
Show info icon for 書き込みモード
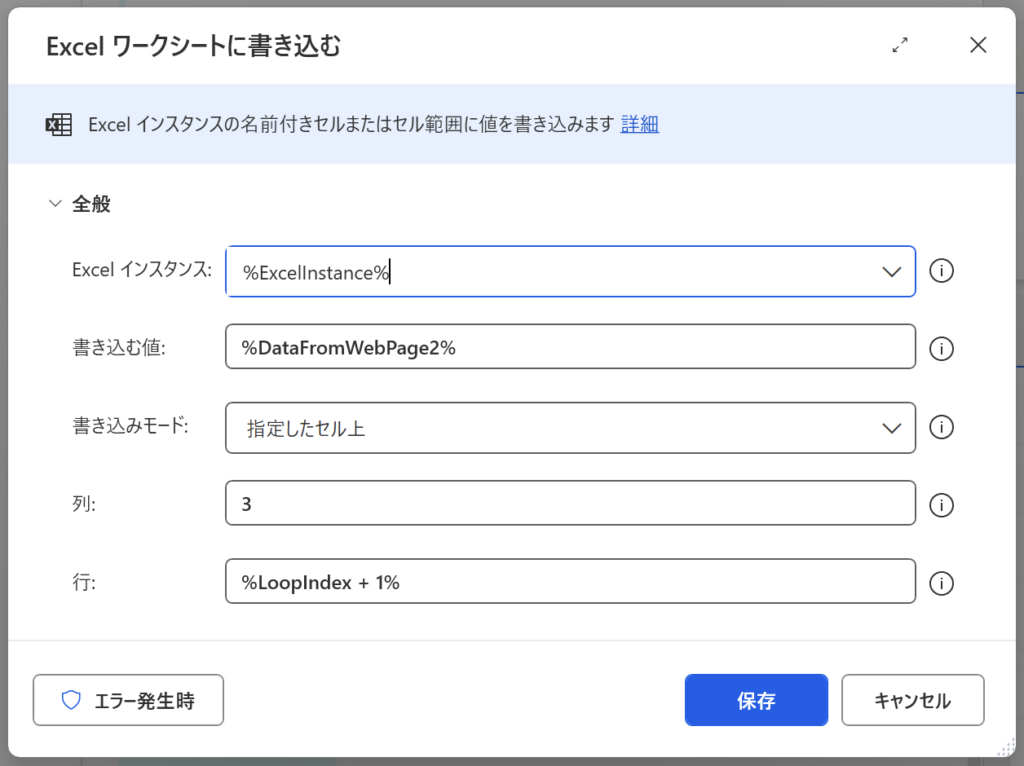(941, 427)
